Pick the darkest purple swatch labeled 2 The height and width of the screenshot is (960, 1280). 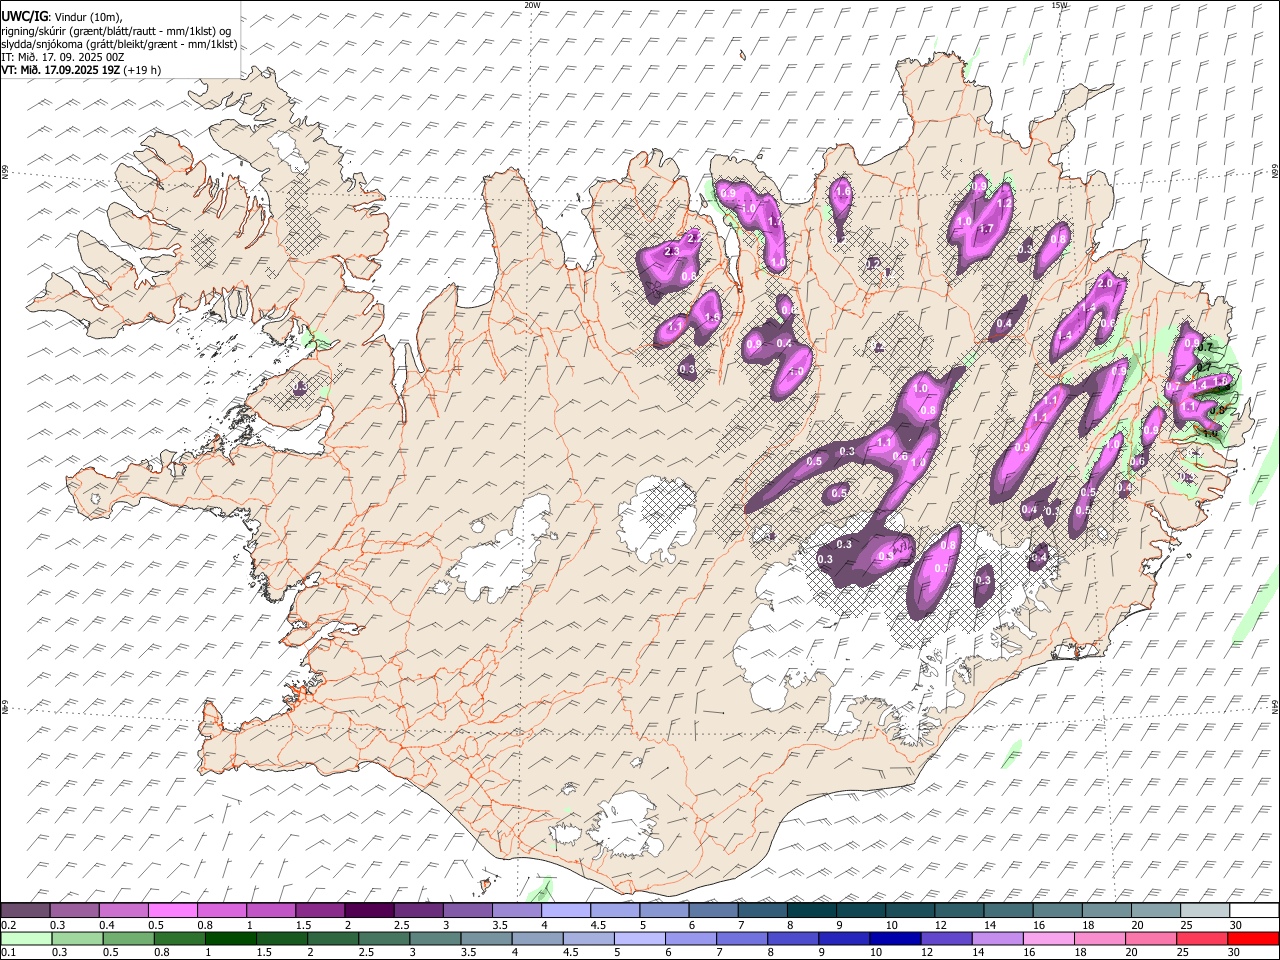click(370, 910)
